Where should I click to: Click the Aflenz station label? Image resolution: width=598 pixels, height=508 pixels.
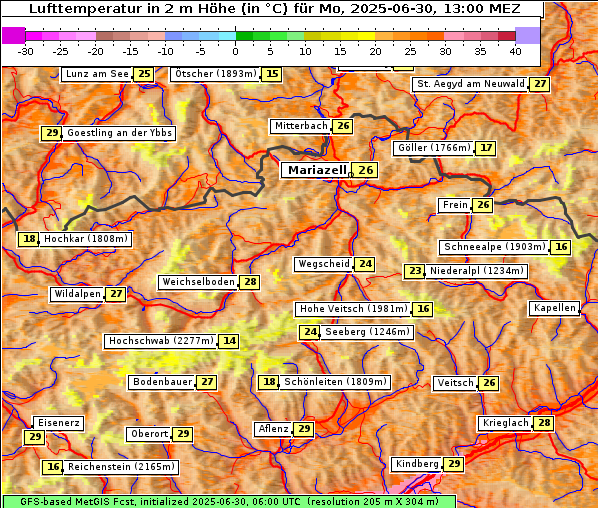point(273,429)
